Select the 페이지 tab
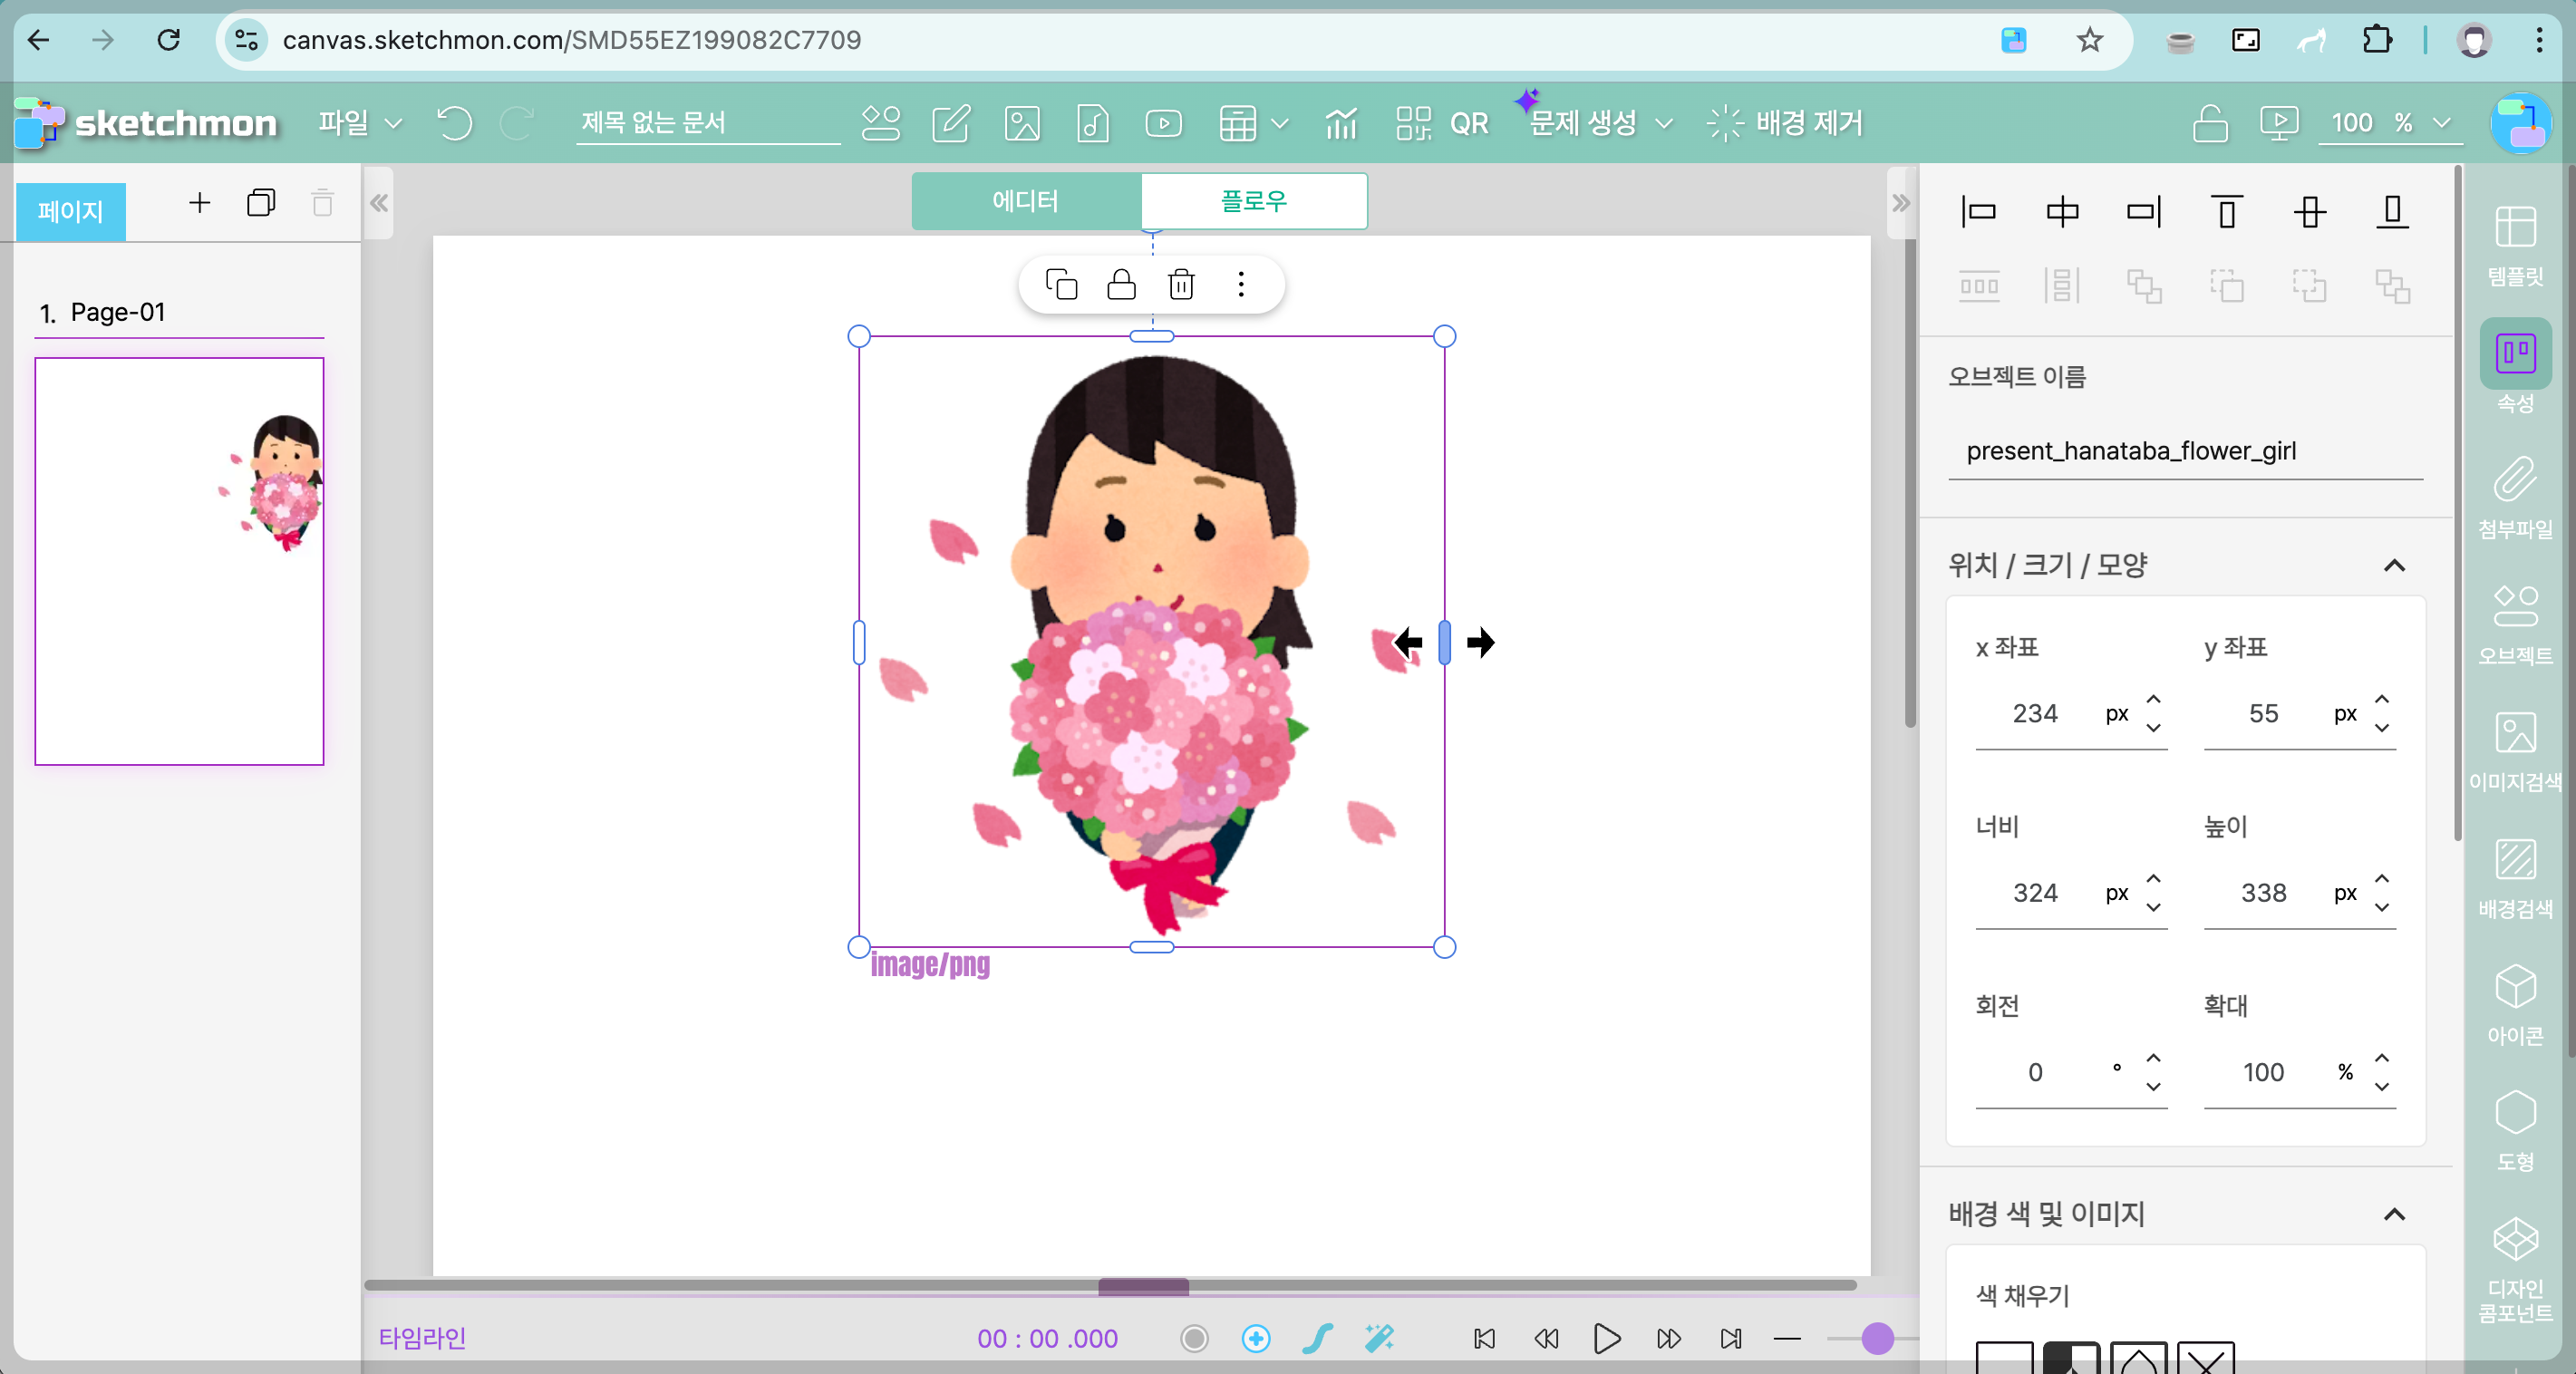 tap(70, 211)
